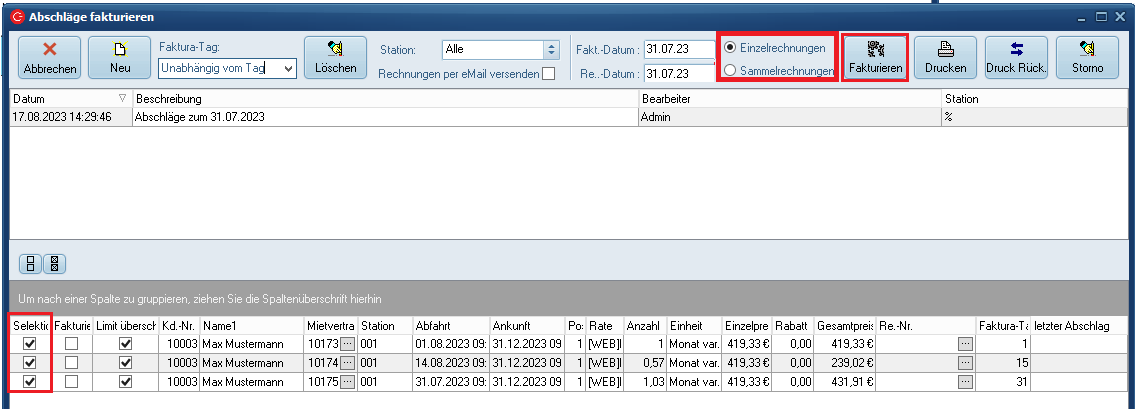1139x410 pixels.
Task: Enable Rechnungen per eMail versenden checkbox
Action: click(548, 74)
